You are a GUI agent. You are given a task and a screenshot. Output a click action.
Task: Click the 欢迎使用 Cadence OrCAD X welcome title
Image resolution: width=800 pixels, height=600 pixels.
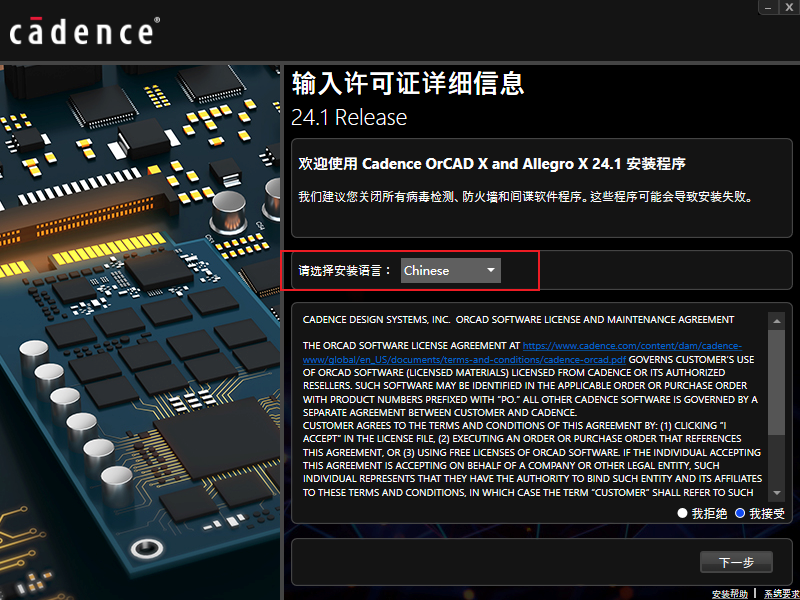(492, 164)
